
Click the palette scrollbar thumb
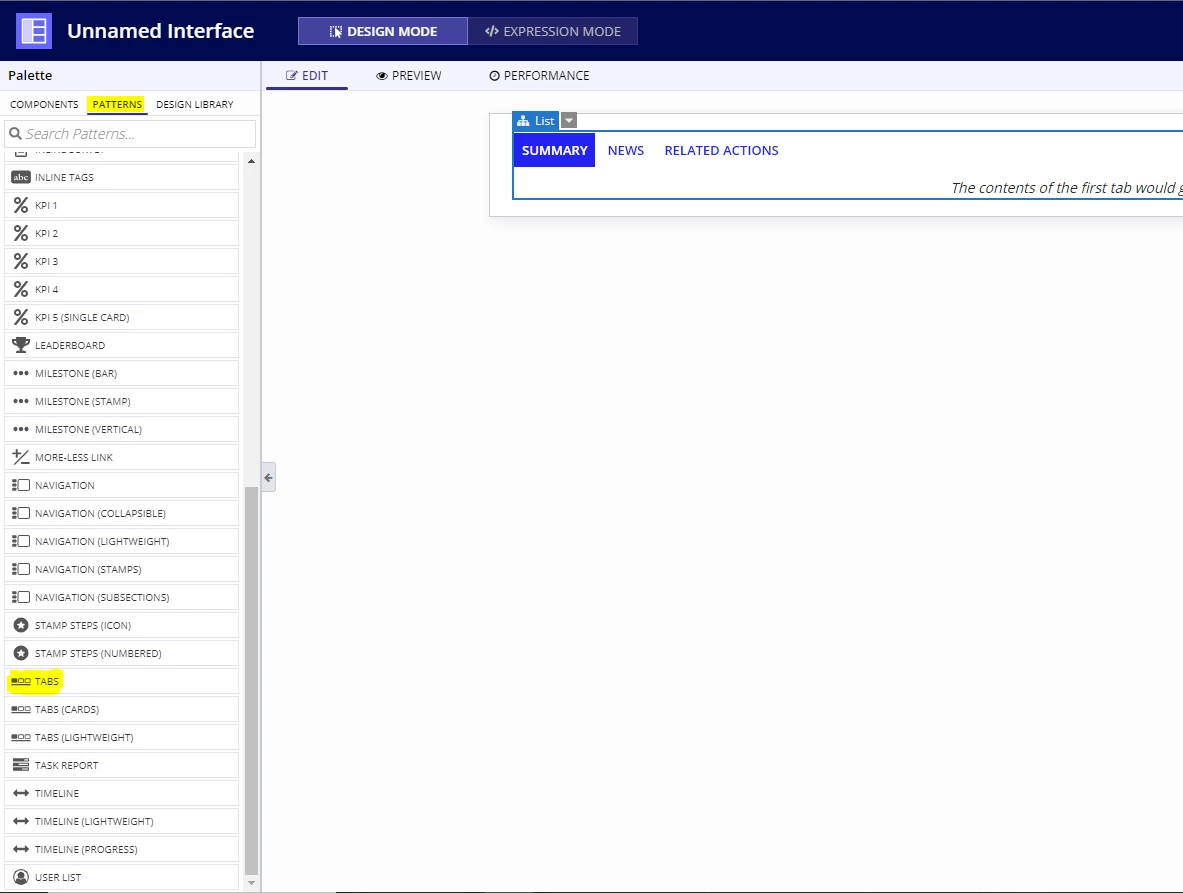(x=251, y=681)
